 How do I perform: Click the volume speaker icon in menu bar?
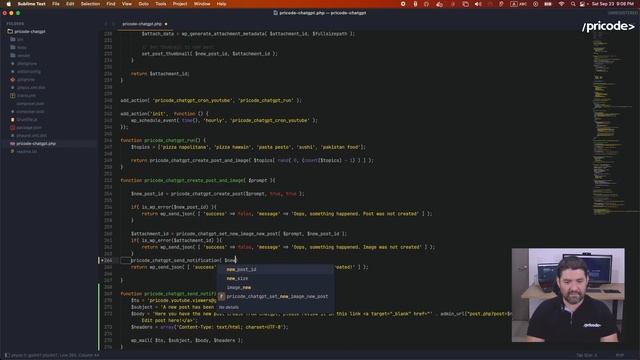(x=478, y=4)
